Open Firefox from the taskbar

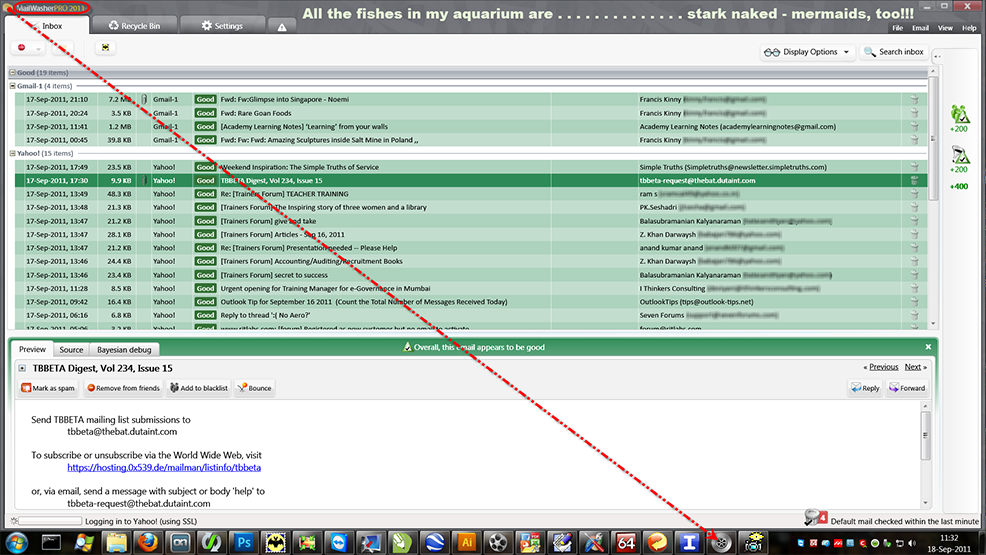pyautogui.click(x=148, y=542)
